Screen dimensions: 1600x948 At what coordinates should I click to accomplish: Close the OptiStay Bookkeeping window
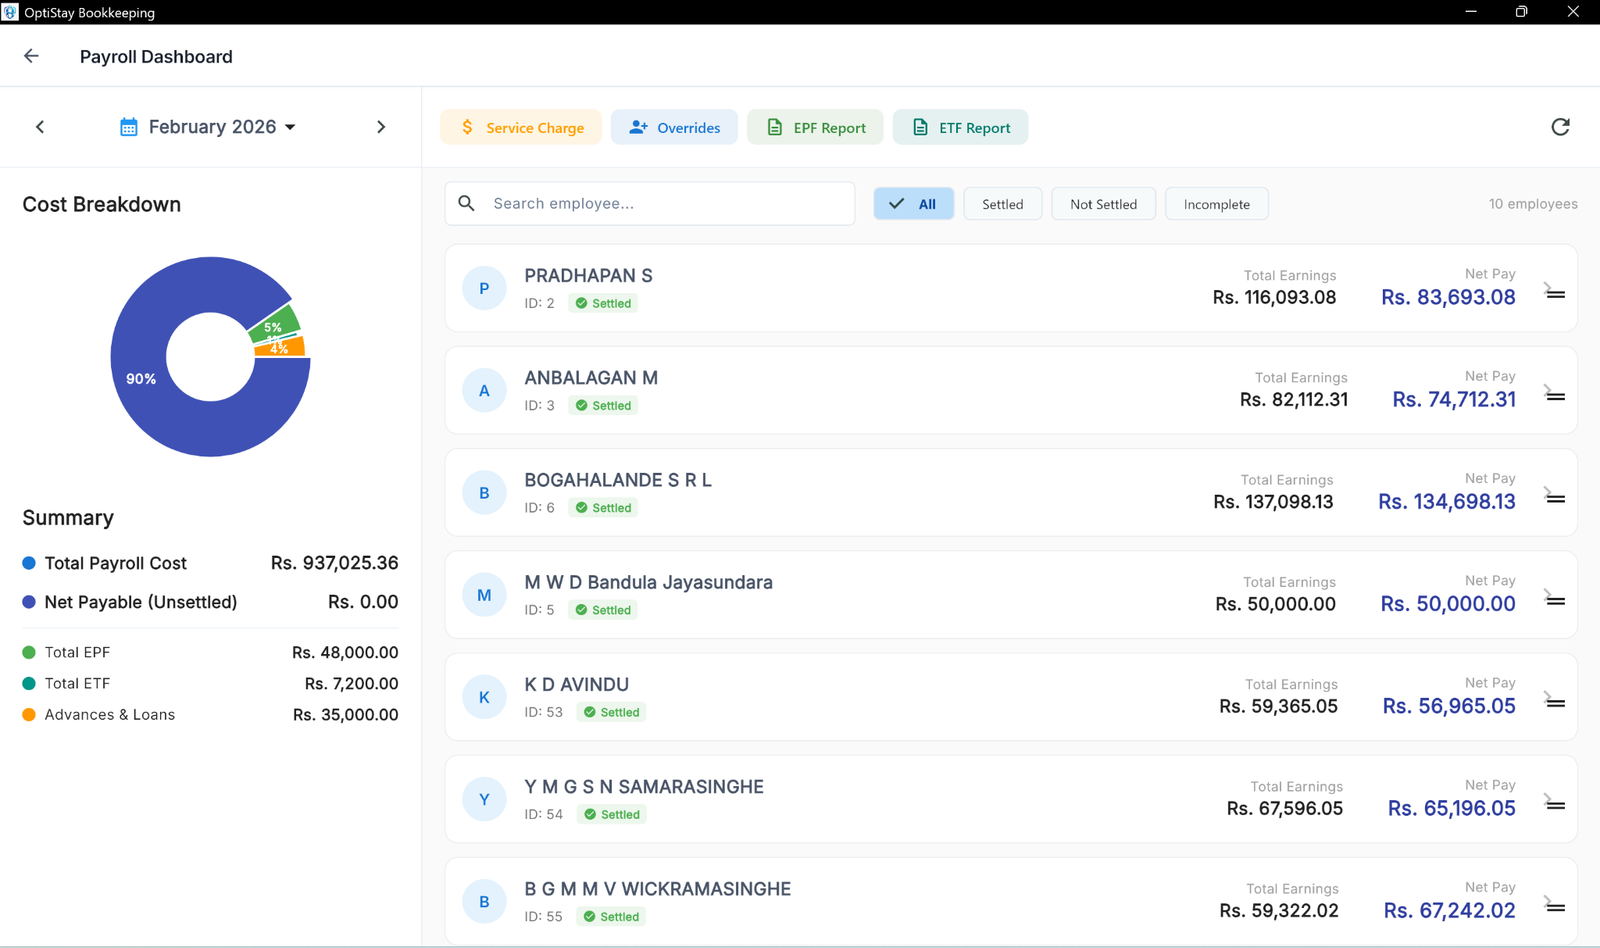click(1573, 12)
